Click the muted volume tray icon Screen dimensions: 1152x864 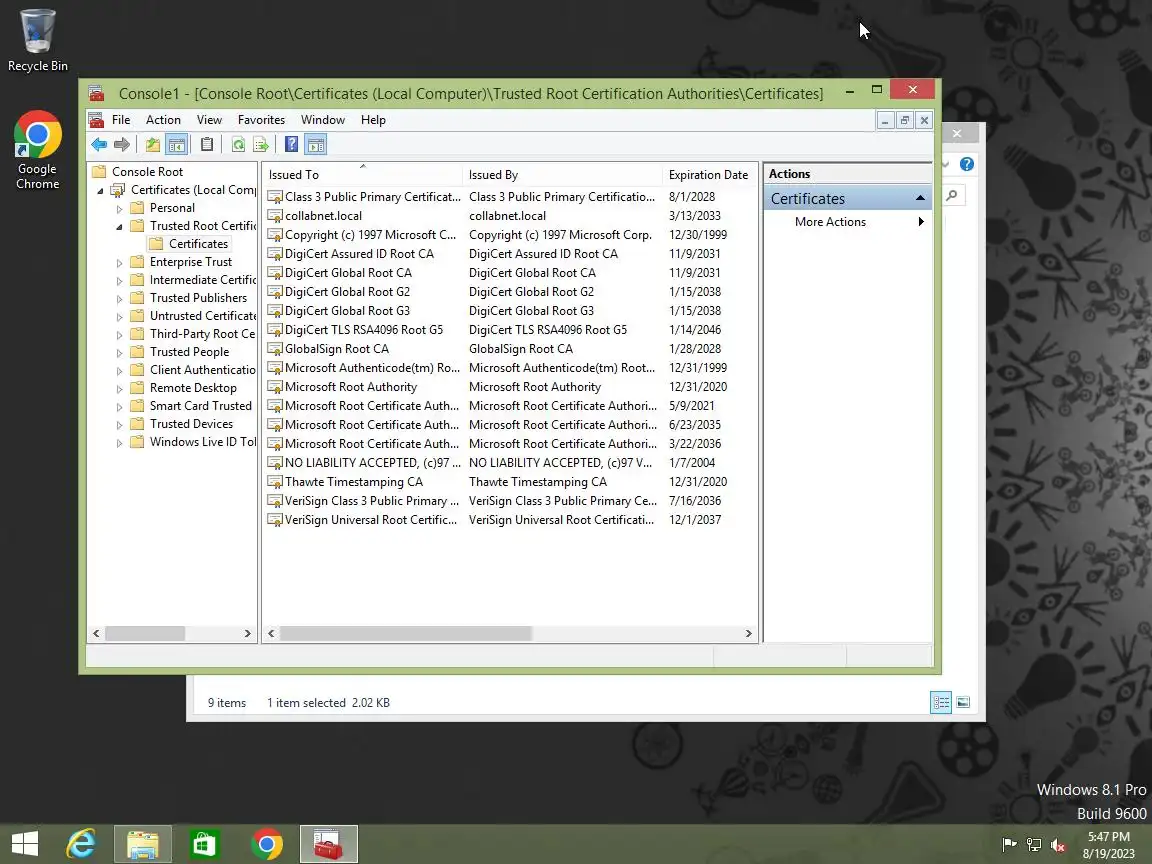(x=1058, y=845)
